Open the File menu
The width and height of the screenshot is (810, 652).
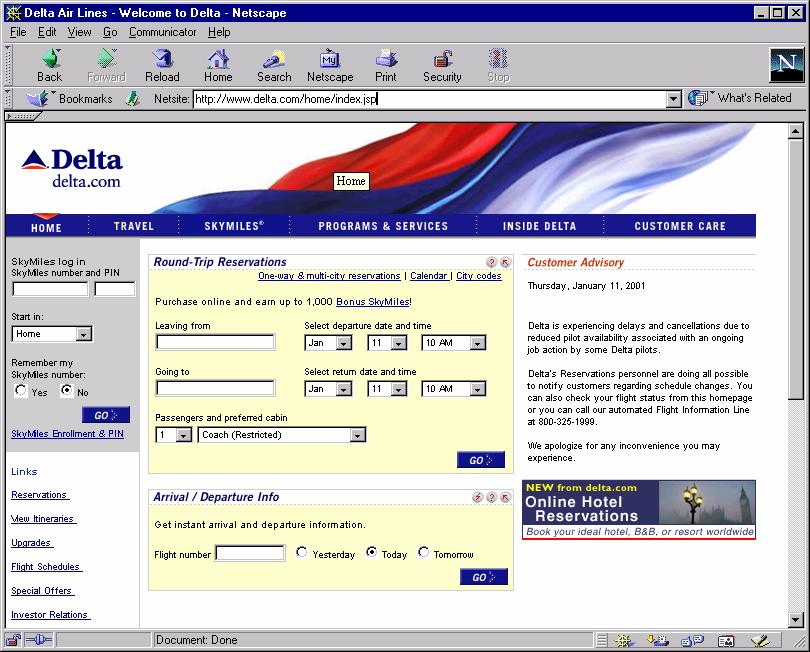click(x=18, y=32)
